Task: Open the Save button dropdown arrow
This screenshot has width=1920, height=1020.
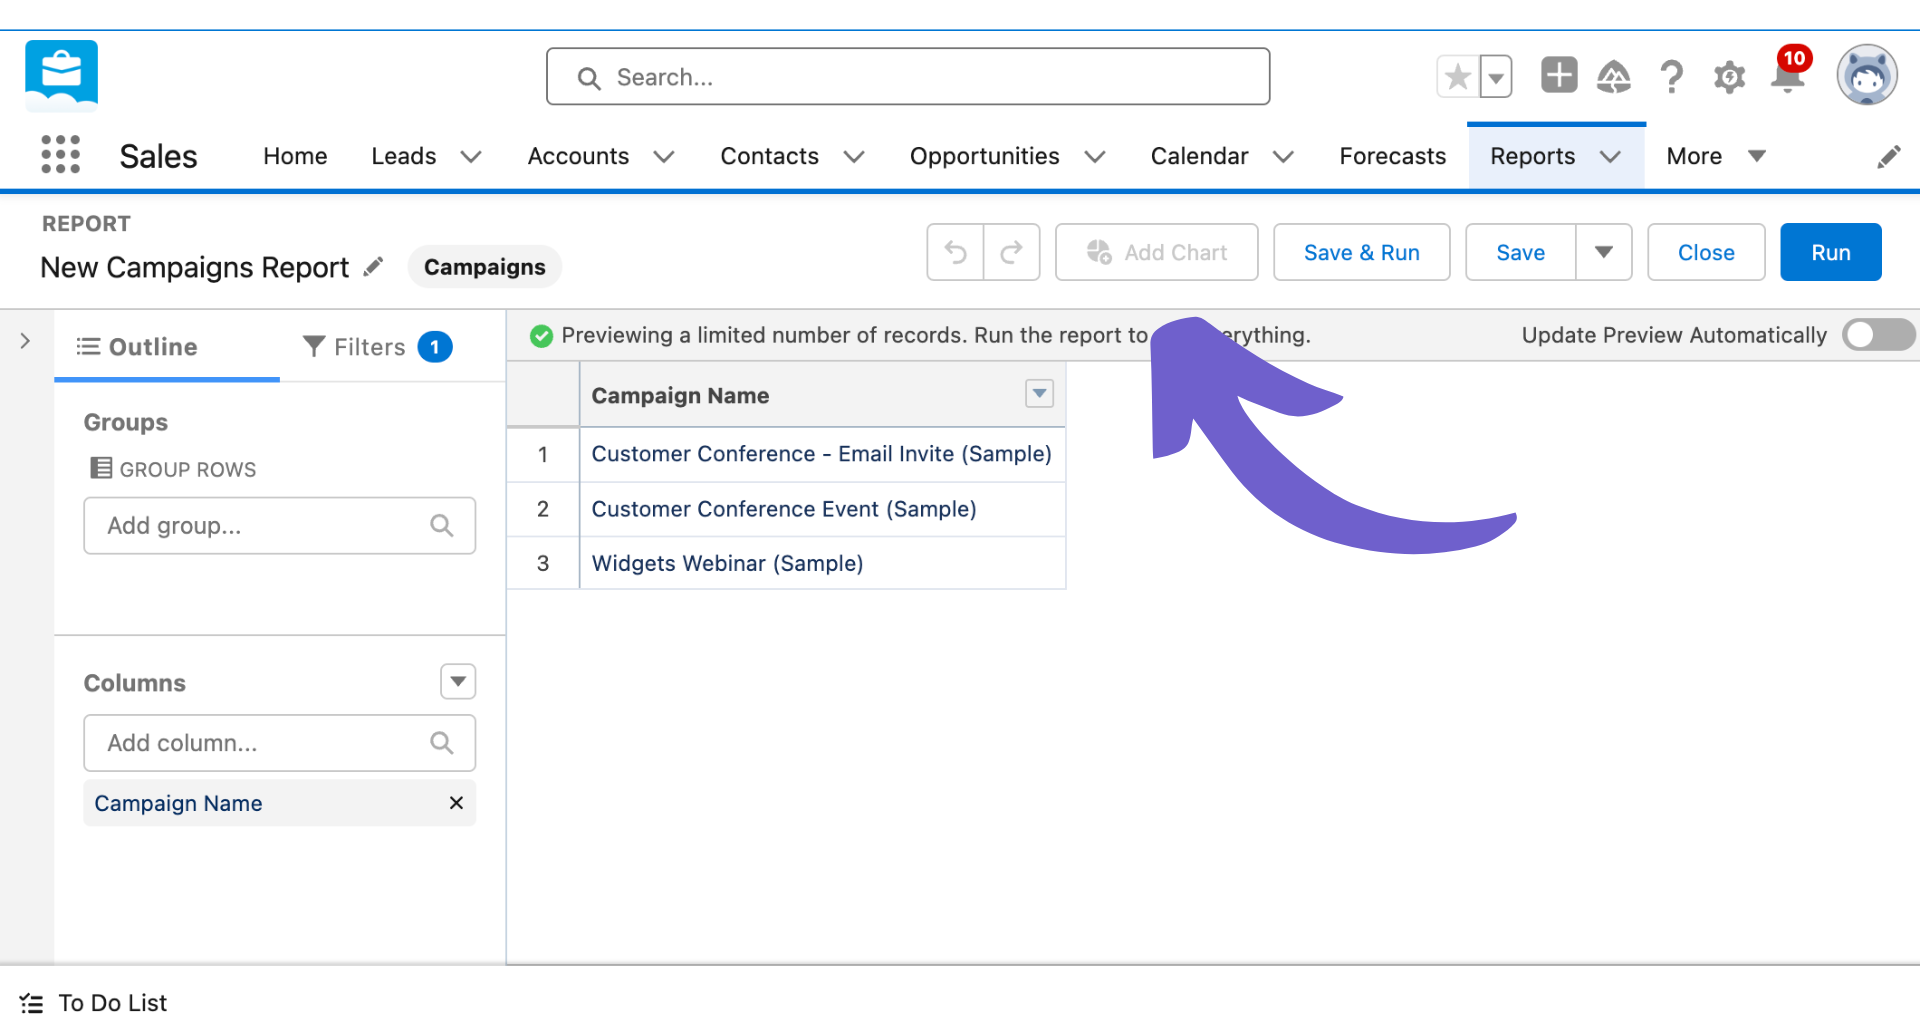Action: (x=1603, y=252)
